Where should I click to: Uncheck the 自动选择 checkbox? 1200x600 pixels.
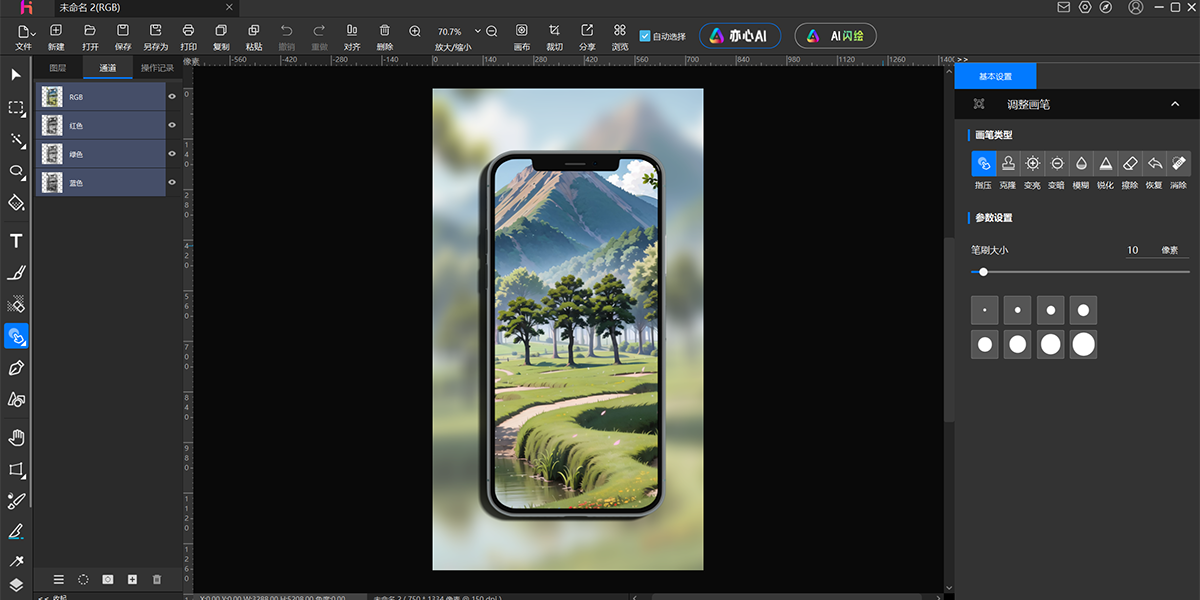(x=645, y=36)
